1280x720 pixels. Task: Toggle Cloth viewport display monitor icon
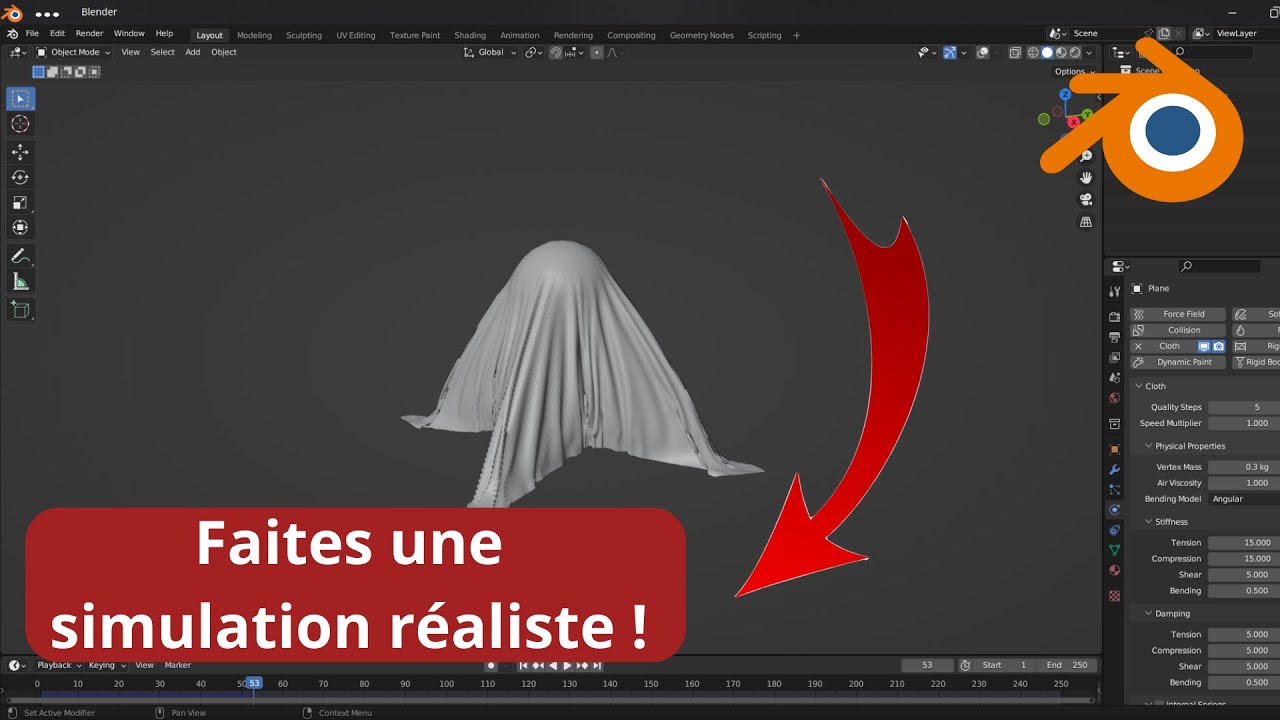pos(1204,346)
